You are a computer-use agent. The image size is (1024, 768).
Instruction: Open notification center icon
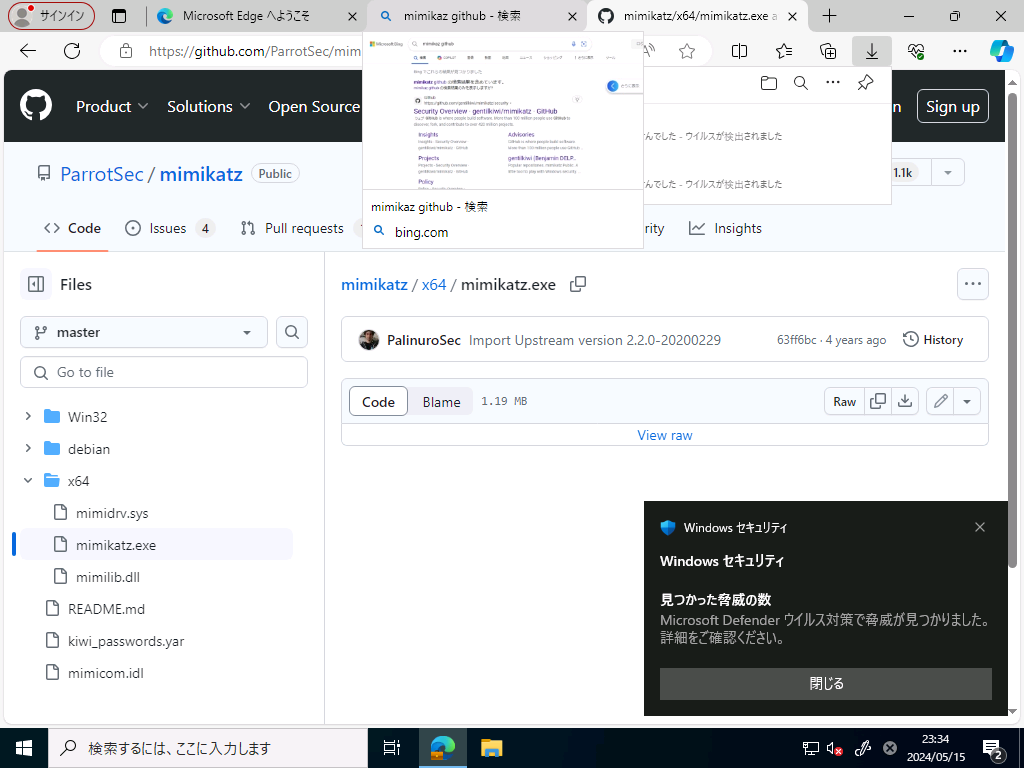993,748
